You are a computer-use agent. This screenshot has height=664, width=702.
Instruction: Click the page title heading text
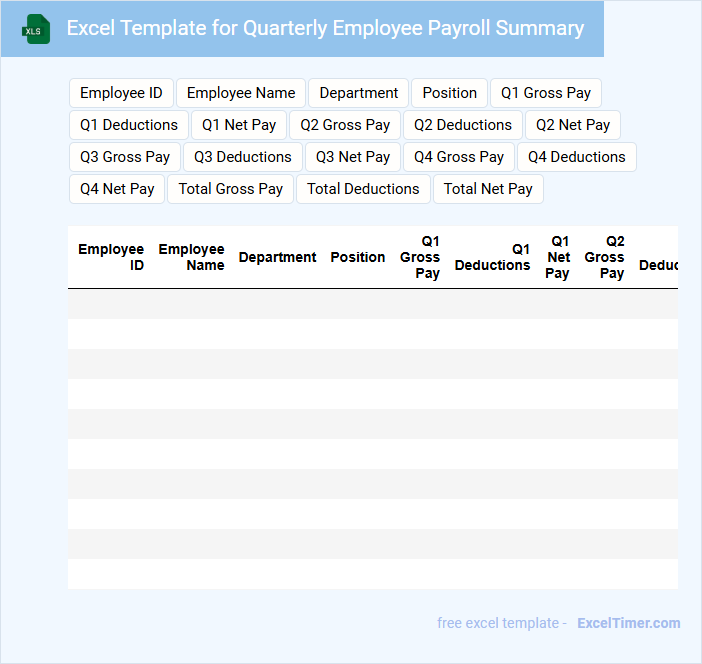[x=325, y=28]
